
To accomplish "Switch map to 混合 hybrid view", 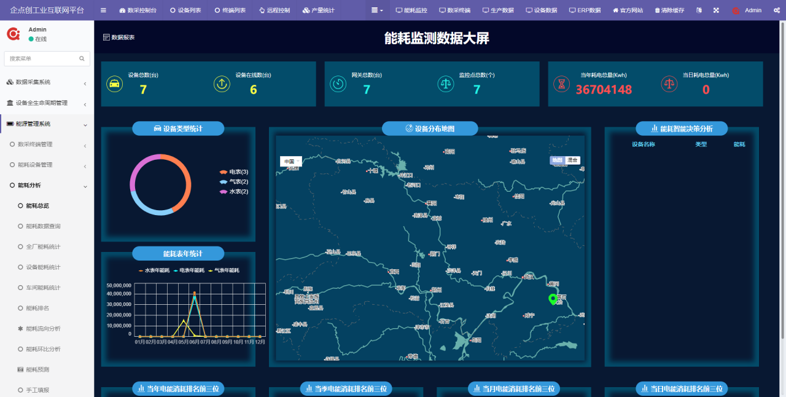I will click(x=572, y=161).
